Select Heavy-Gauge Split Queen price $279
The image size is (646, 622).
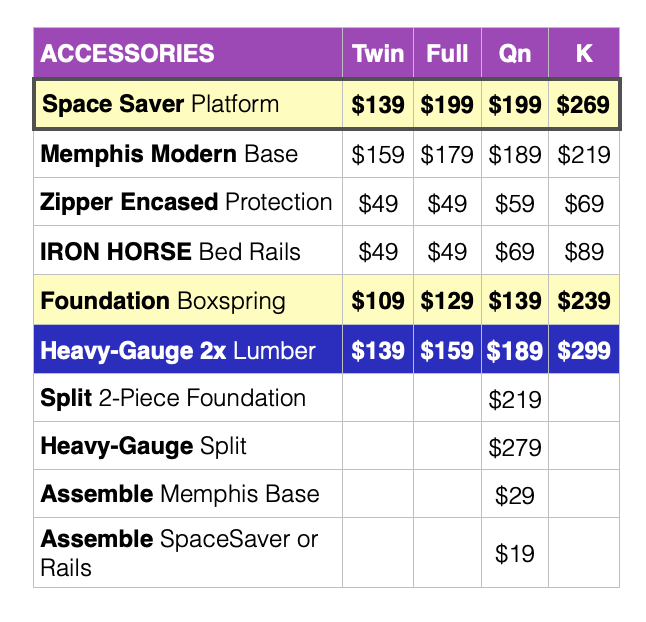(x=515, y=447)
